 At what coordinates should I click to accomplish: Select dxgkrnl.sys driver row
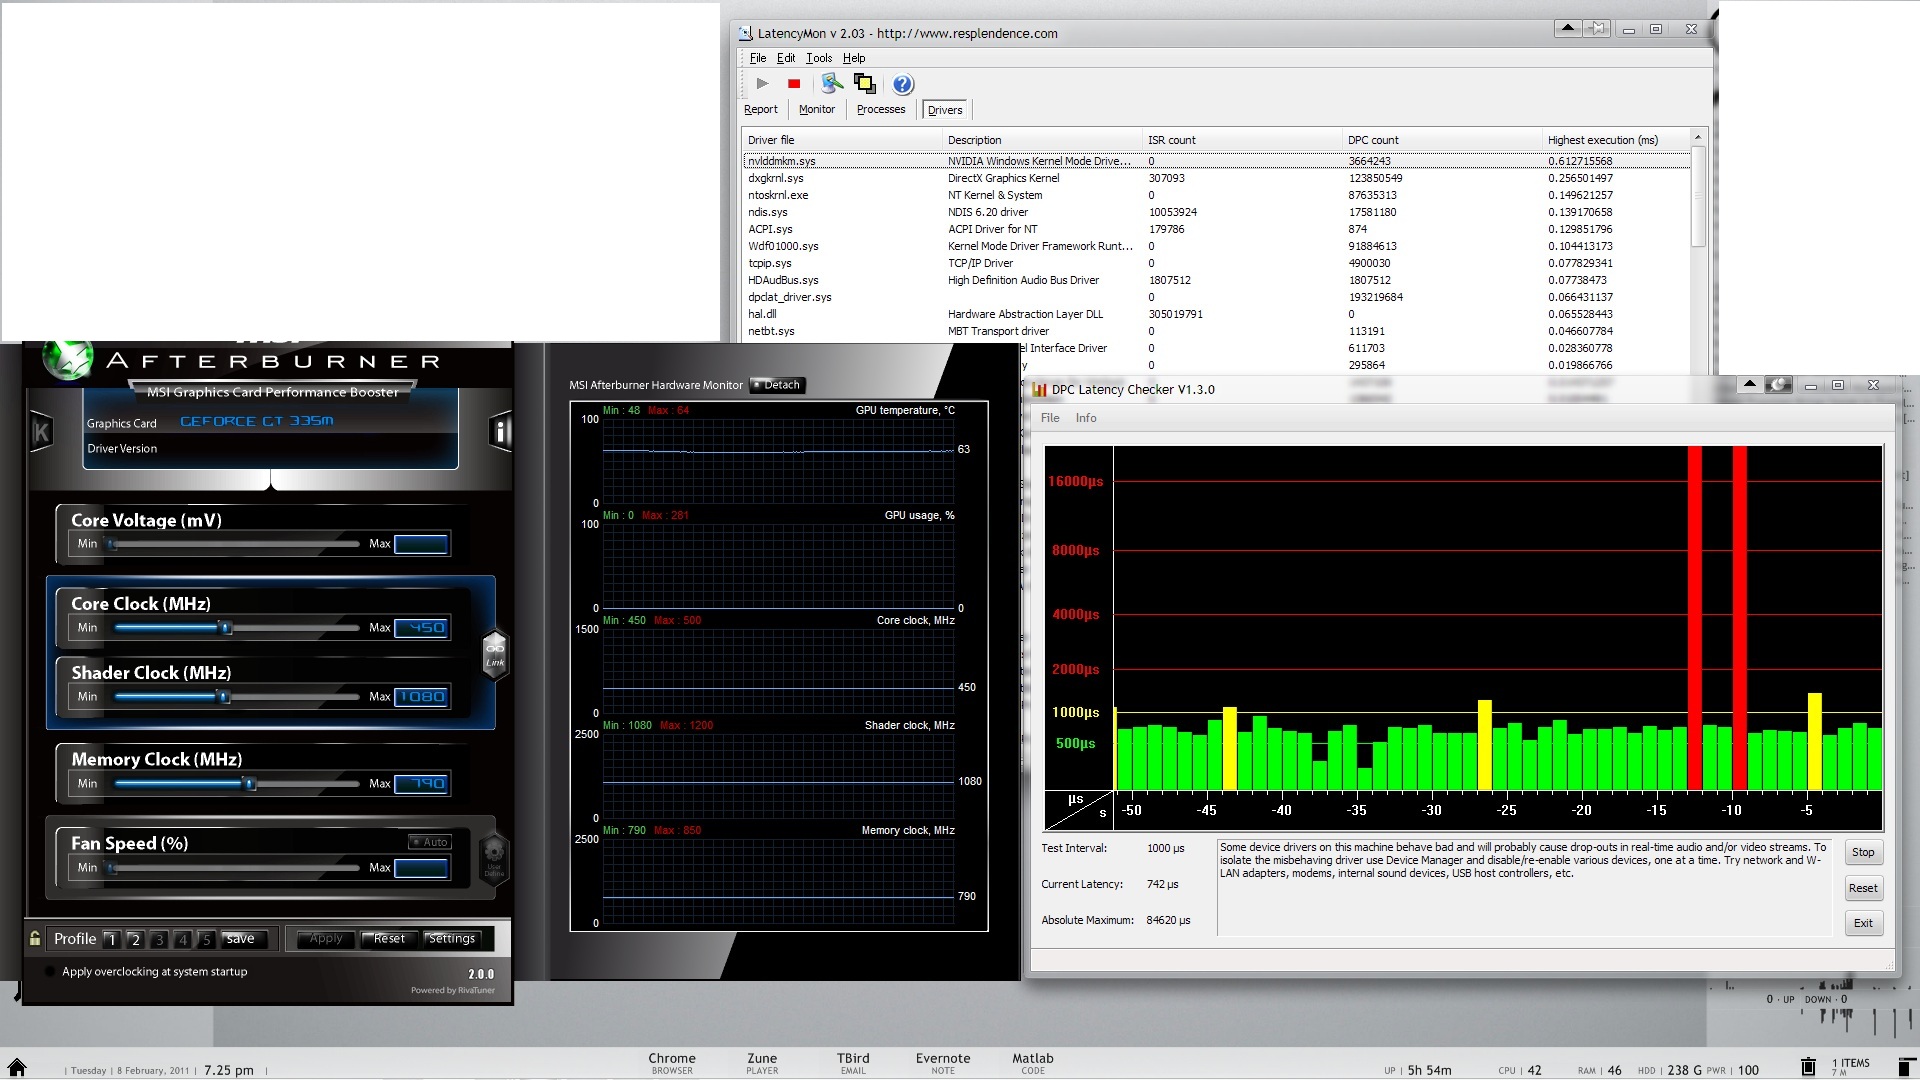(x=1217, y=178)
